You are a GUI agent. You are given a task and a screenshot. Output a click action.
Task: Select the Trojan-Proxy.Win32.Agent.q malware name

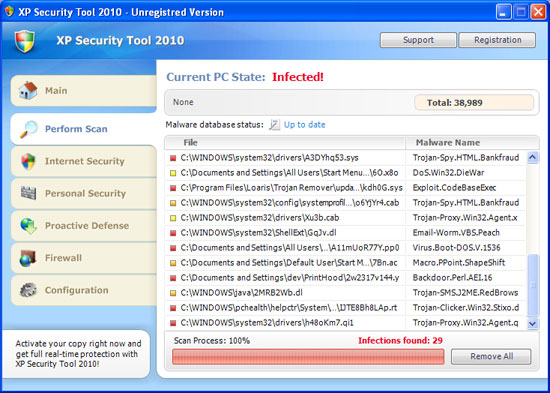click(x=465, y=323)
